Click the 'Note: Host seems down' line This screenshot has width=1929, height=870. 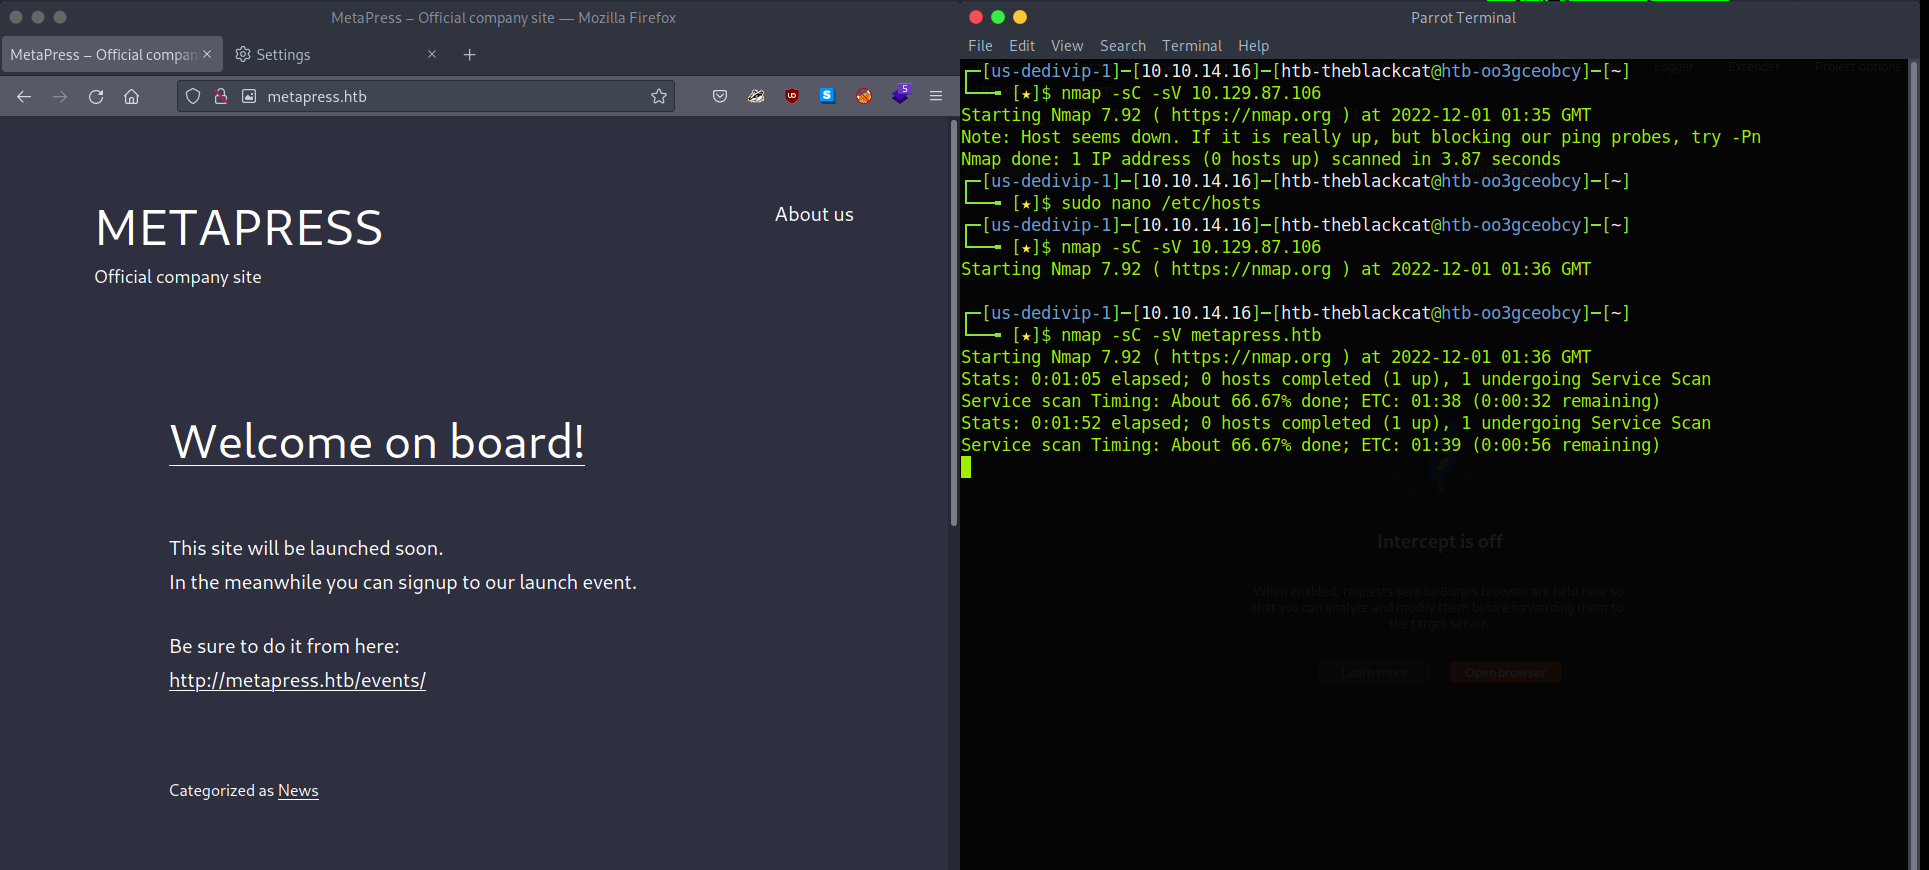tap(1361, 137)
